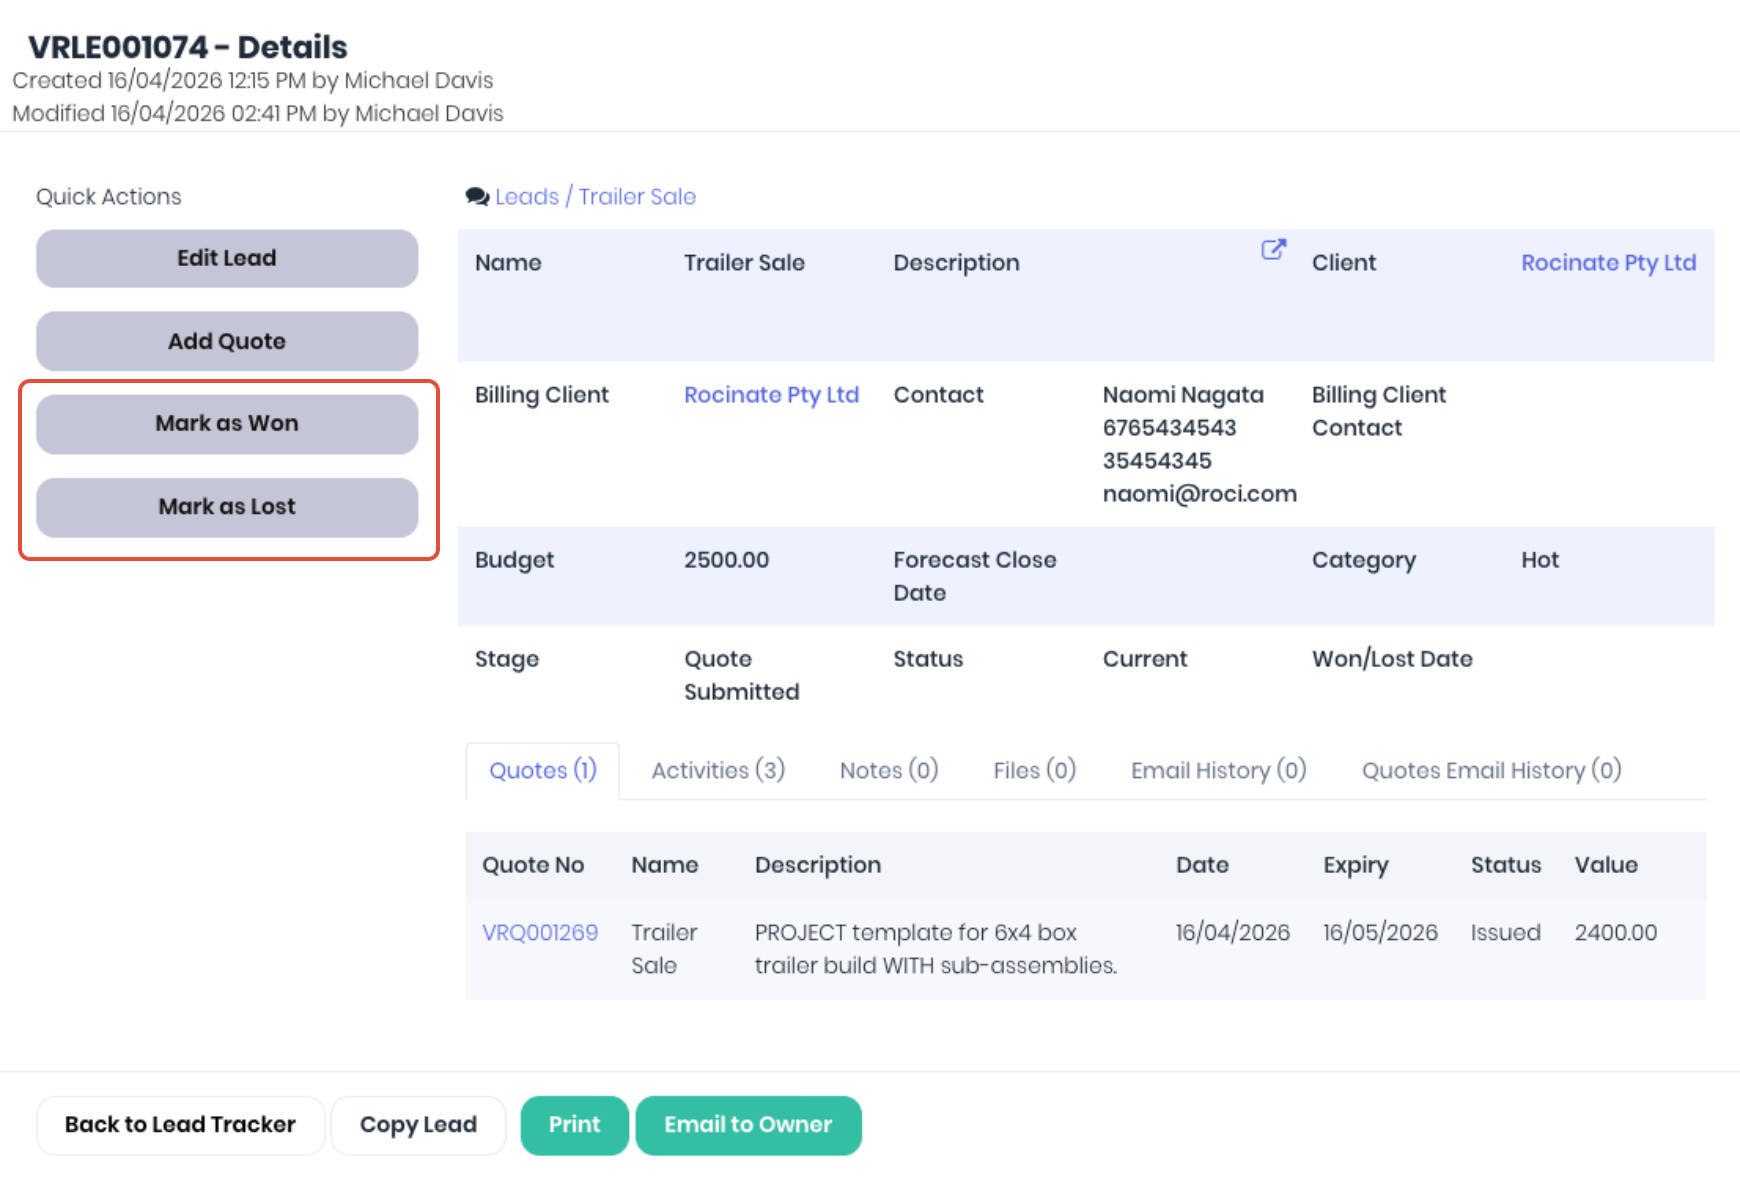This screenshot has width=1740, height=1184.
Task: Click quote status Issued
Action: [1505, 933]
